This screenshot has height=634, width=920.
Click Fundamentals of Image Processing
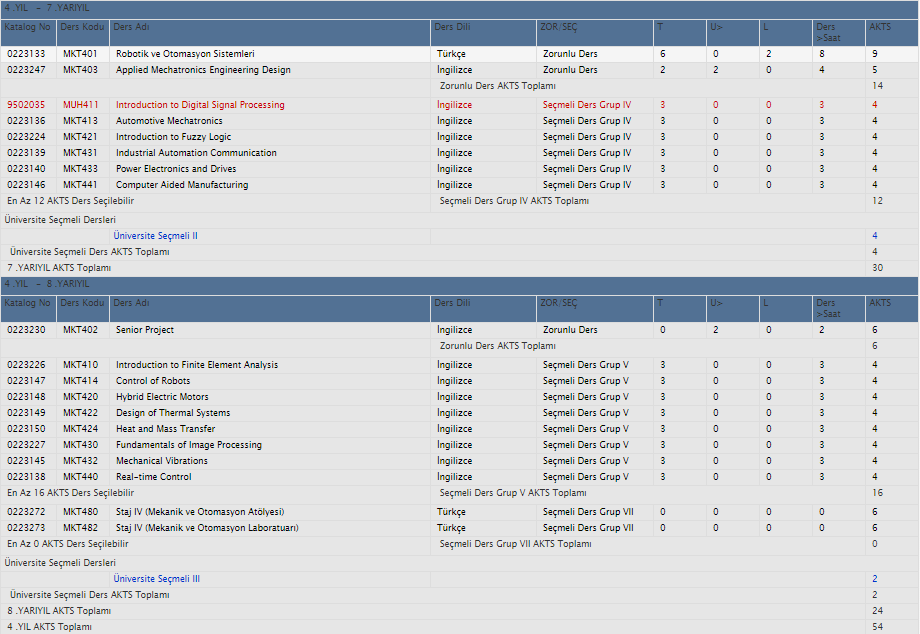[x=189, y=445]
